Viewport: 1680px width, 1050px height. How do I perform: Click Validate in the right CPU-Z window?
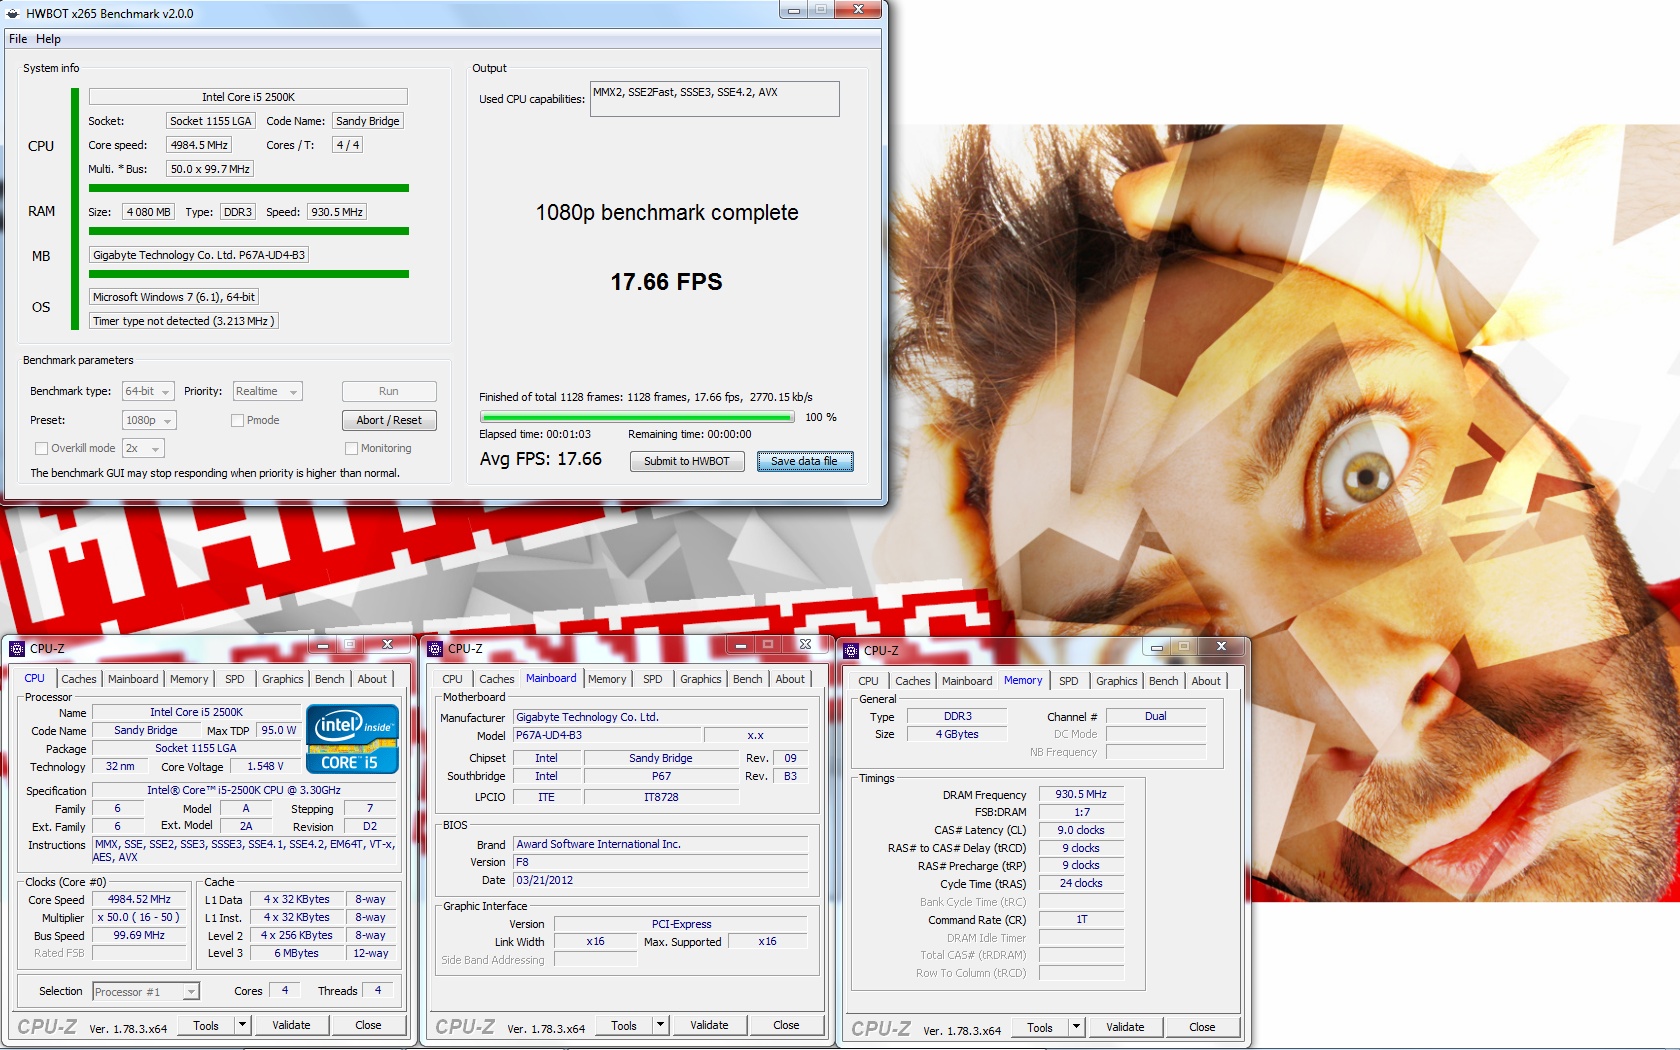[1125, 1027]
